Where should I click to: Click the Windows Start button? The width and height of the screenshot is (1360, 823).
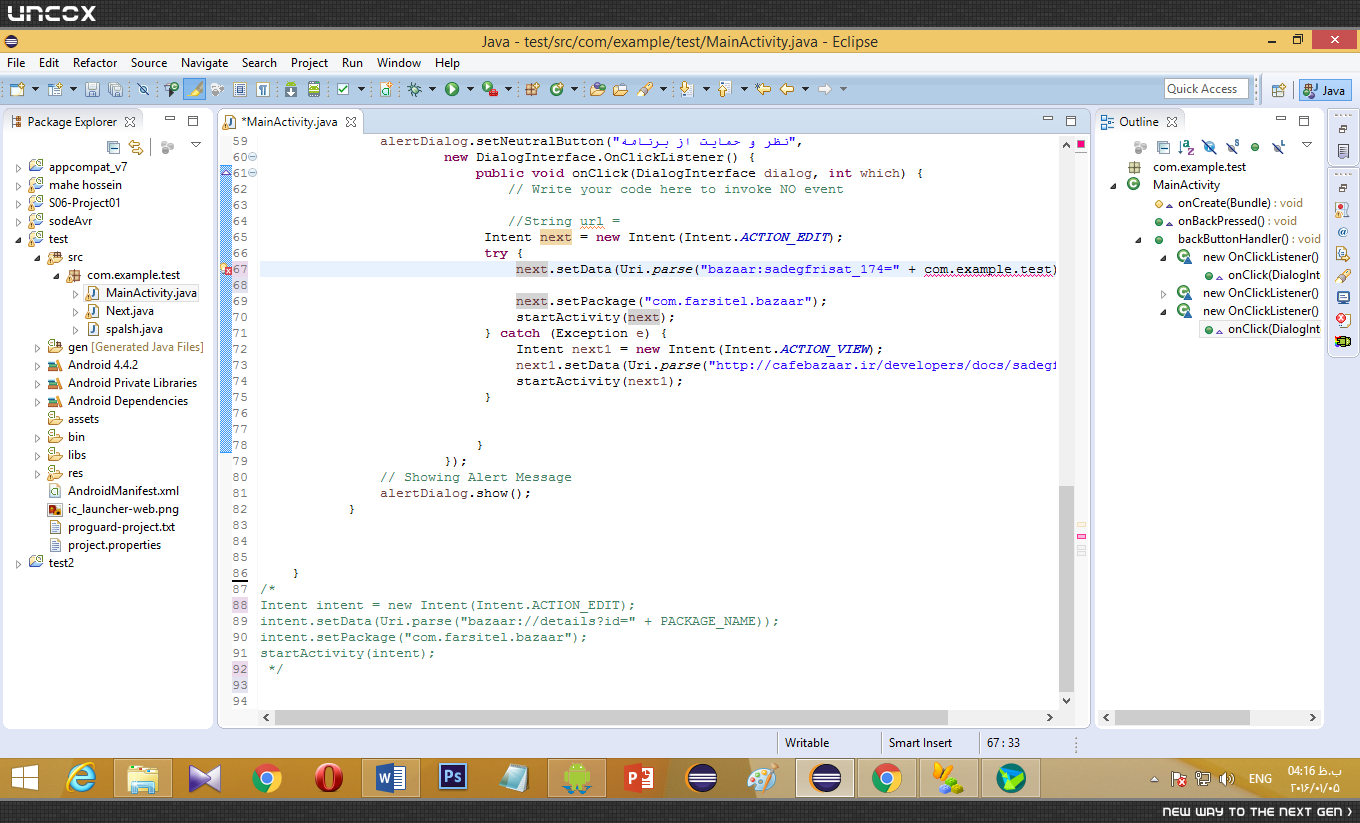tap(24, 777)
